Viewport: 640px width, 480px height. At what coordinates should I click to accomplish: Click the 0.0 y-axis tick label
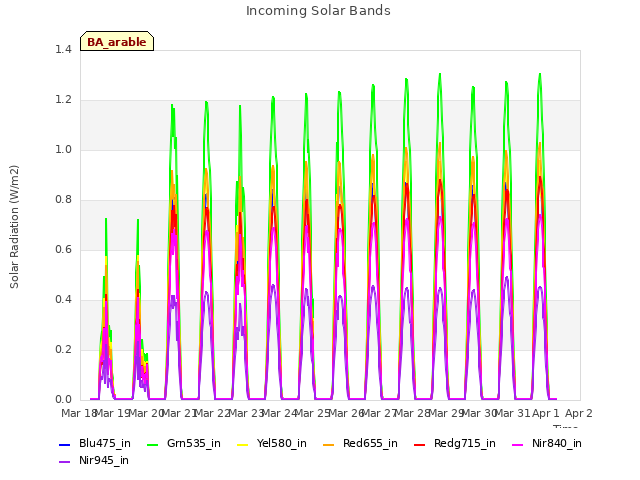pos(63,400)
